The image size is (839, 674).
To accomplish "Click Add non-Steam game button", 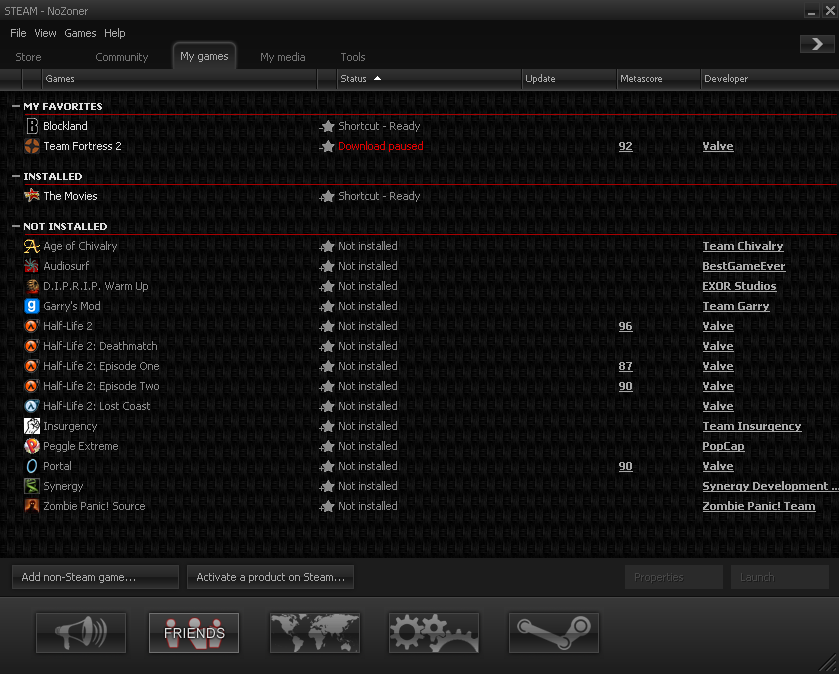I will coord(95,577).
